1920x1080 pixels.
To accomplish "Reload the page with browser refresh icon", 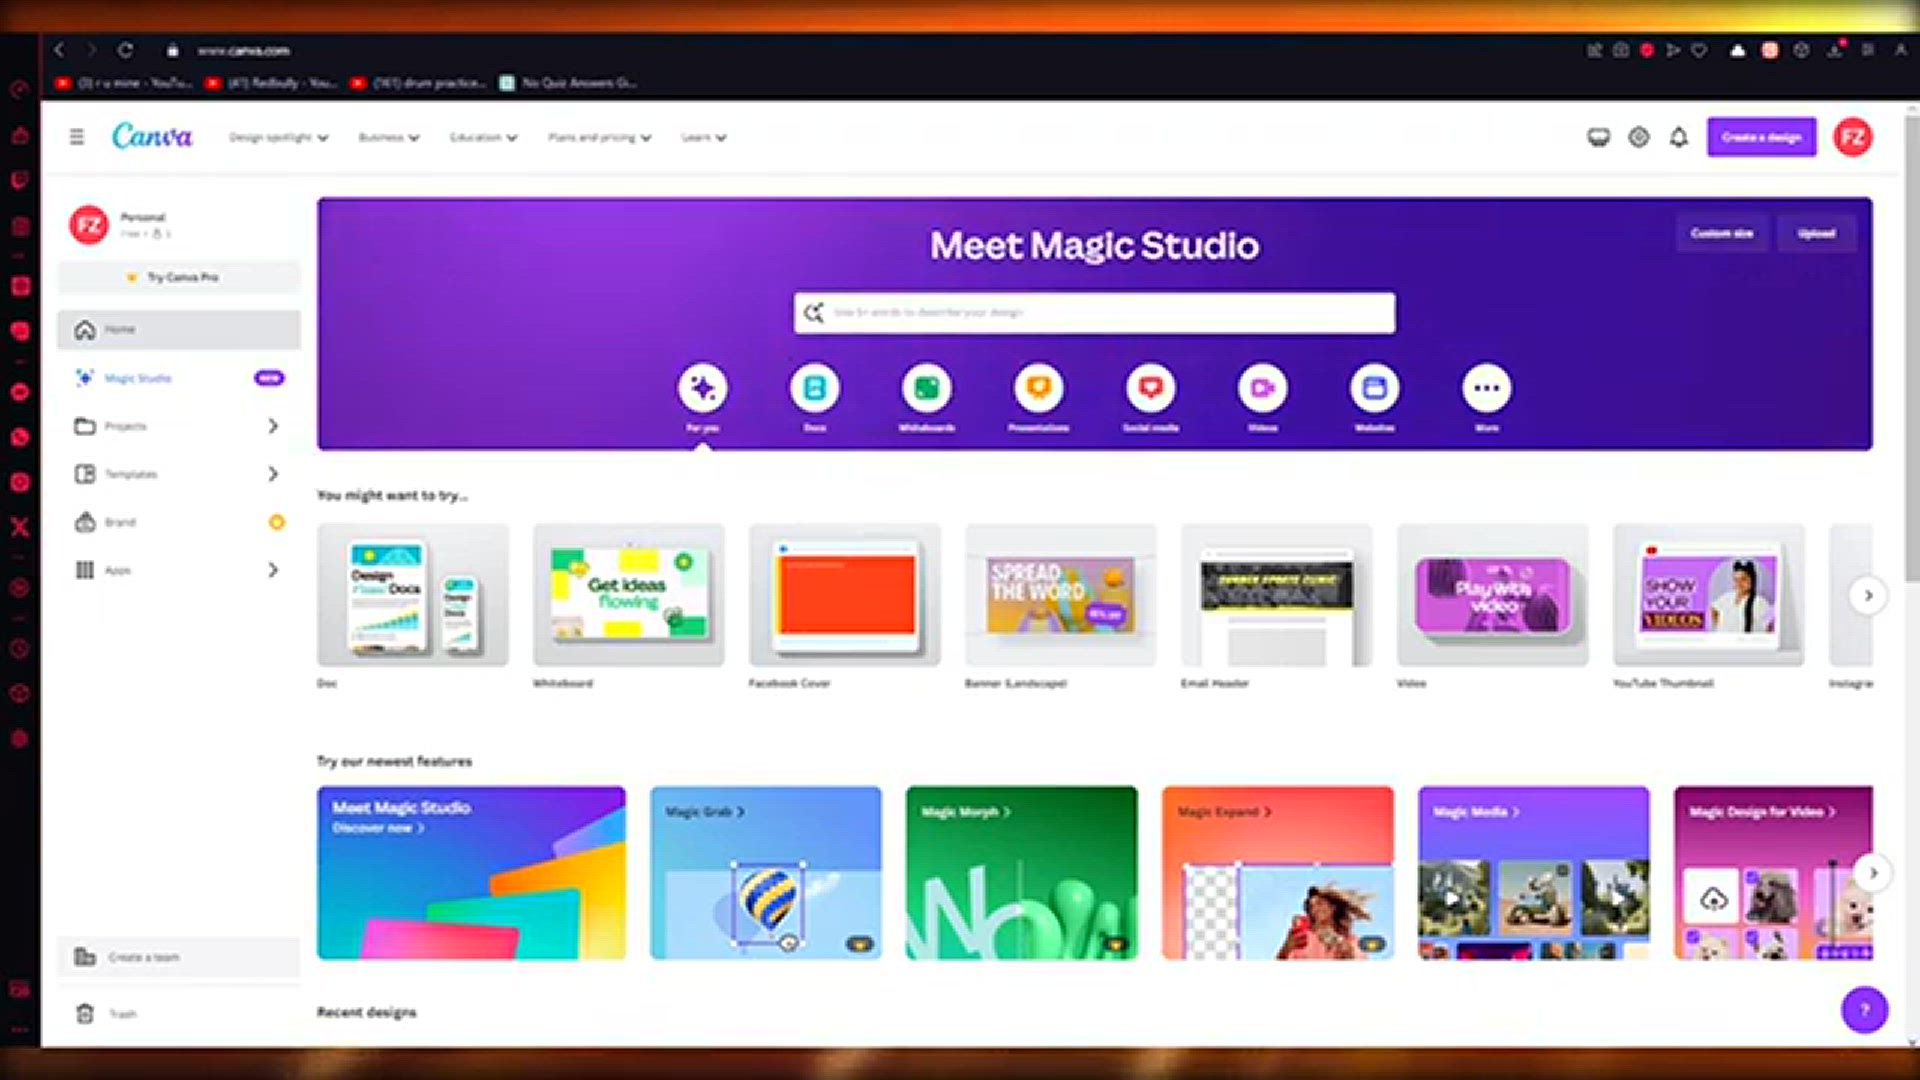I will pyautogui.click(x=125, y=50).
